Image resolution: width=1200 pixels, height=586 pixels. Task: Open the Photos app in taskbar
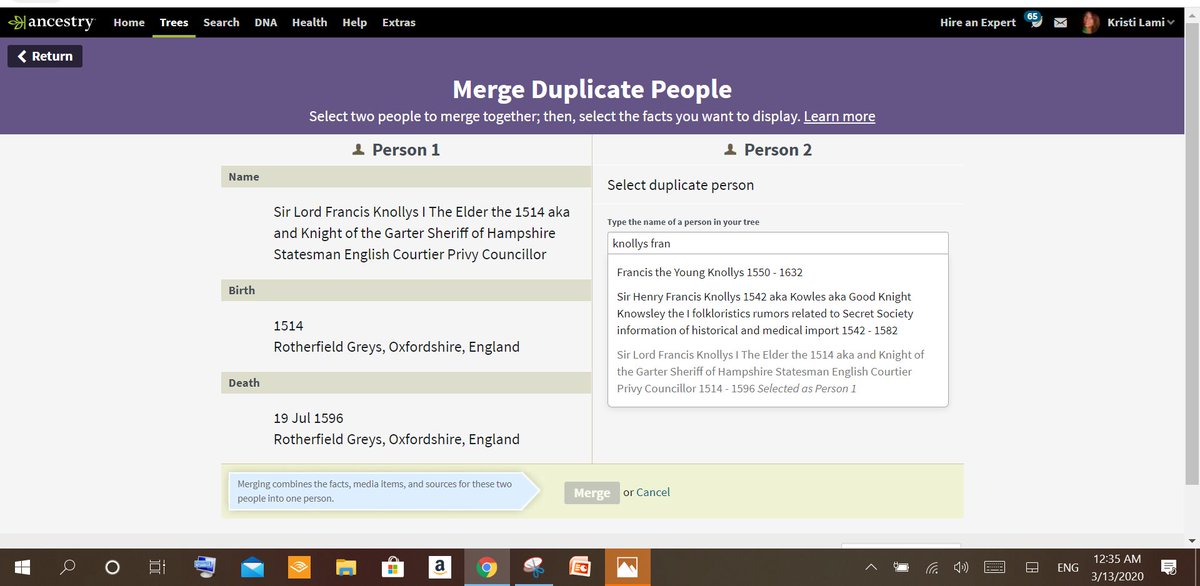coord(627,567)
